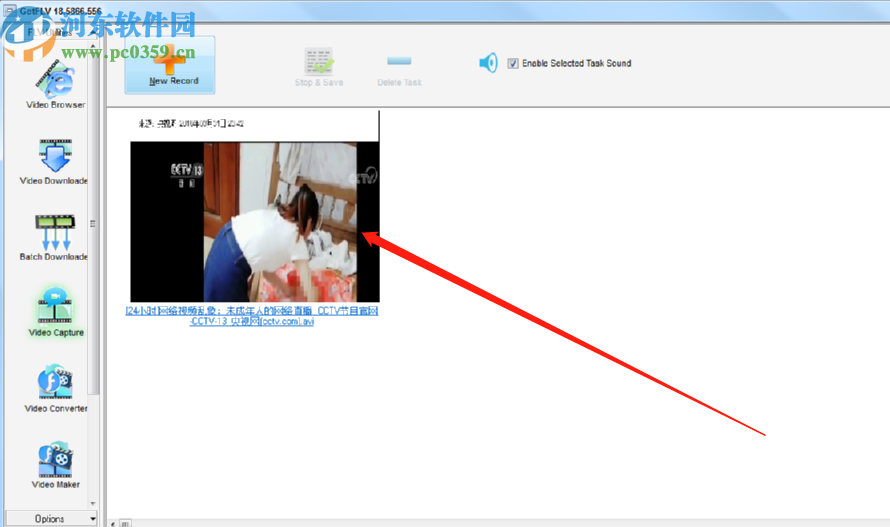Click Stop & Save toolbar button
Image resolution: width=890 pixels, height=527 pixels.
click(x=319, y=68)
